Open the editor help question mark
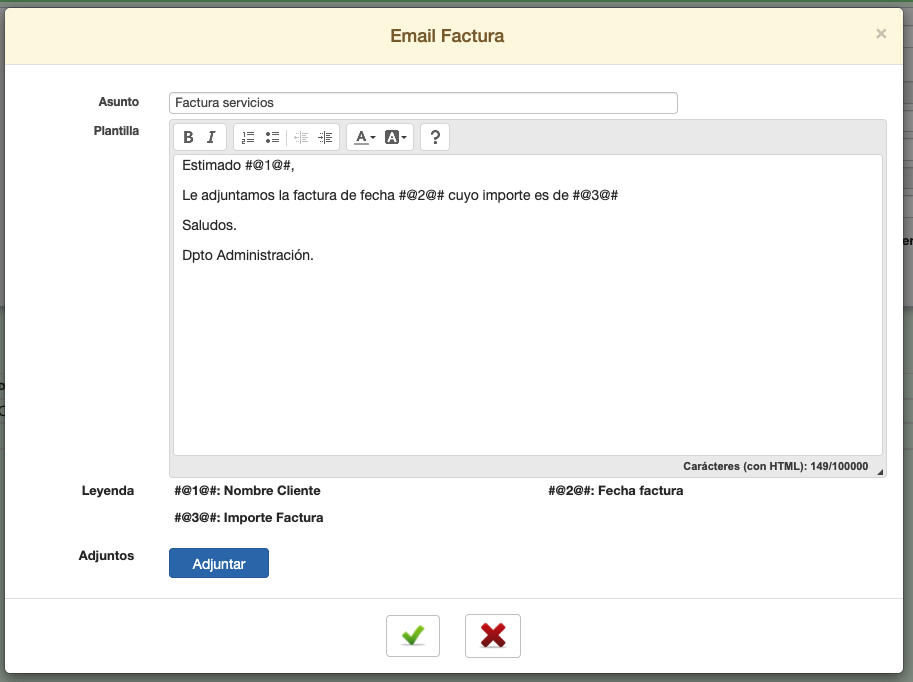Image resolution: width=913 pixels, height=682 pixels. tap(435, 137)
